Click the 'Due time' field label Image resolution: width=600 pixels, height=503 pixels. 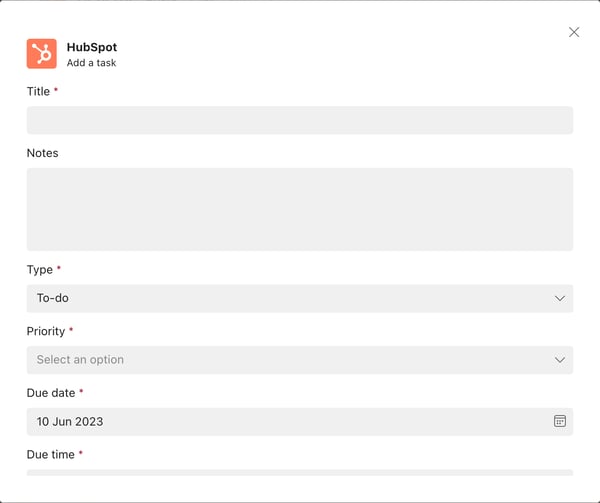[x=51, y=454]
